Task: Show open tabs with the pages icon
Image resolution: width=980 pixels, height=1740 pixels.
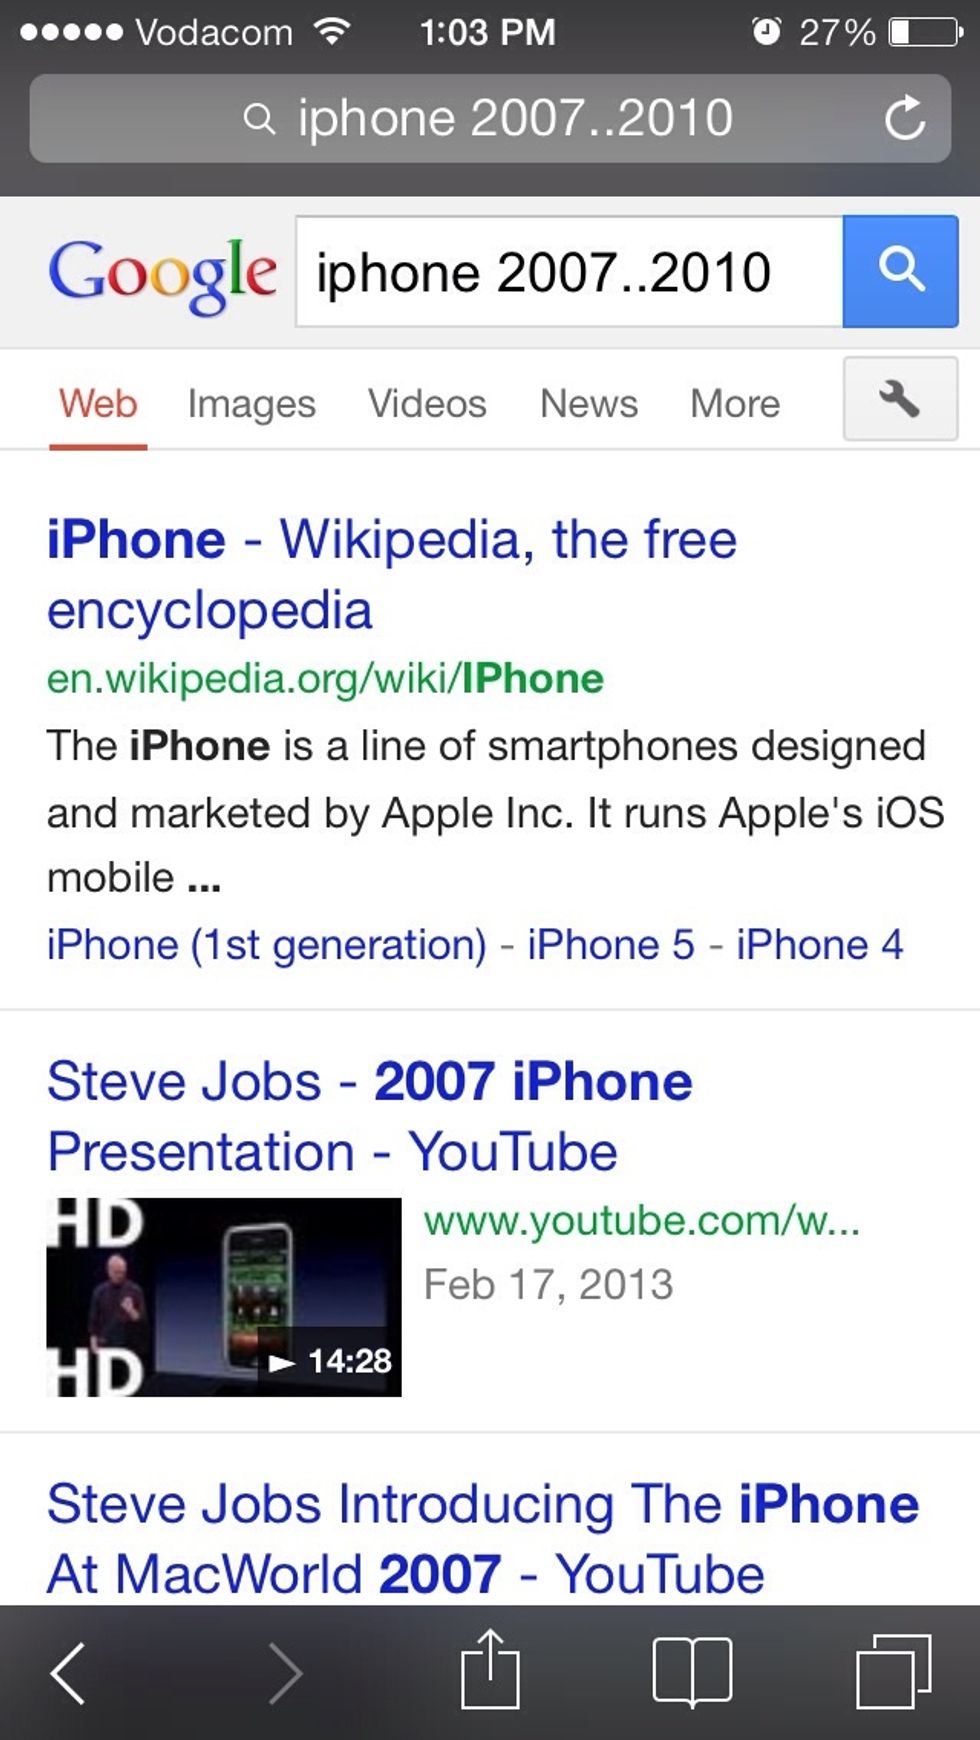Action: click(894, 1671)
